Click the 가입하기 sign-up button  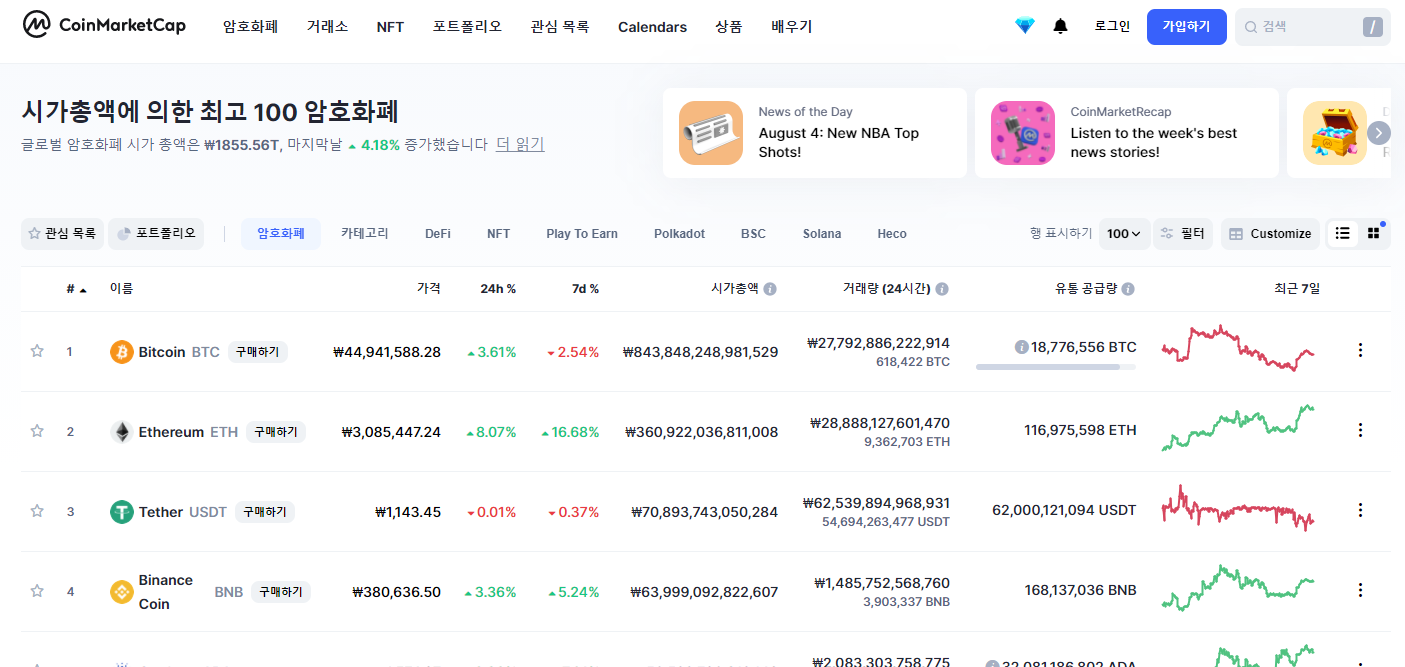coord(1186,27)
